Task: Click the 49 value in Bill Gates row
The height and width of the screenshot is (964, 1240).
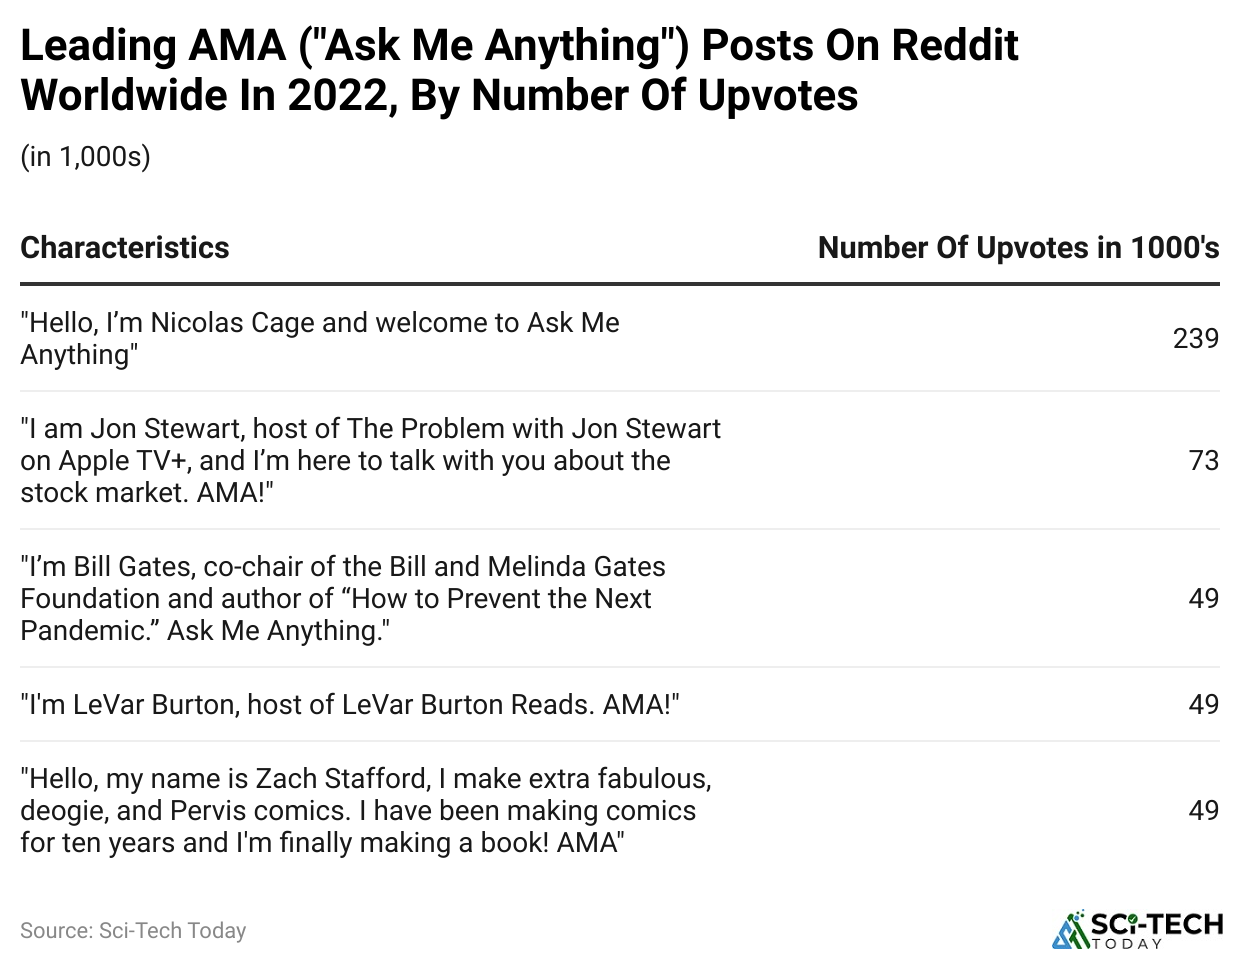Action: [1203, 598]
